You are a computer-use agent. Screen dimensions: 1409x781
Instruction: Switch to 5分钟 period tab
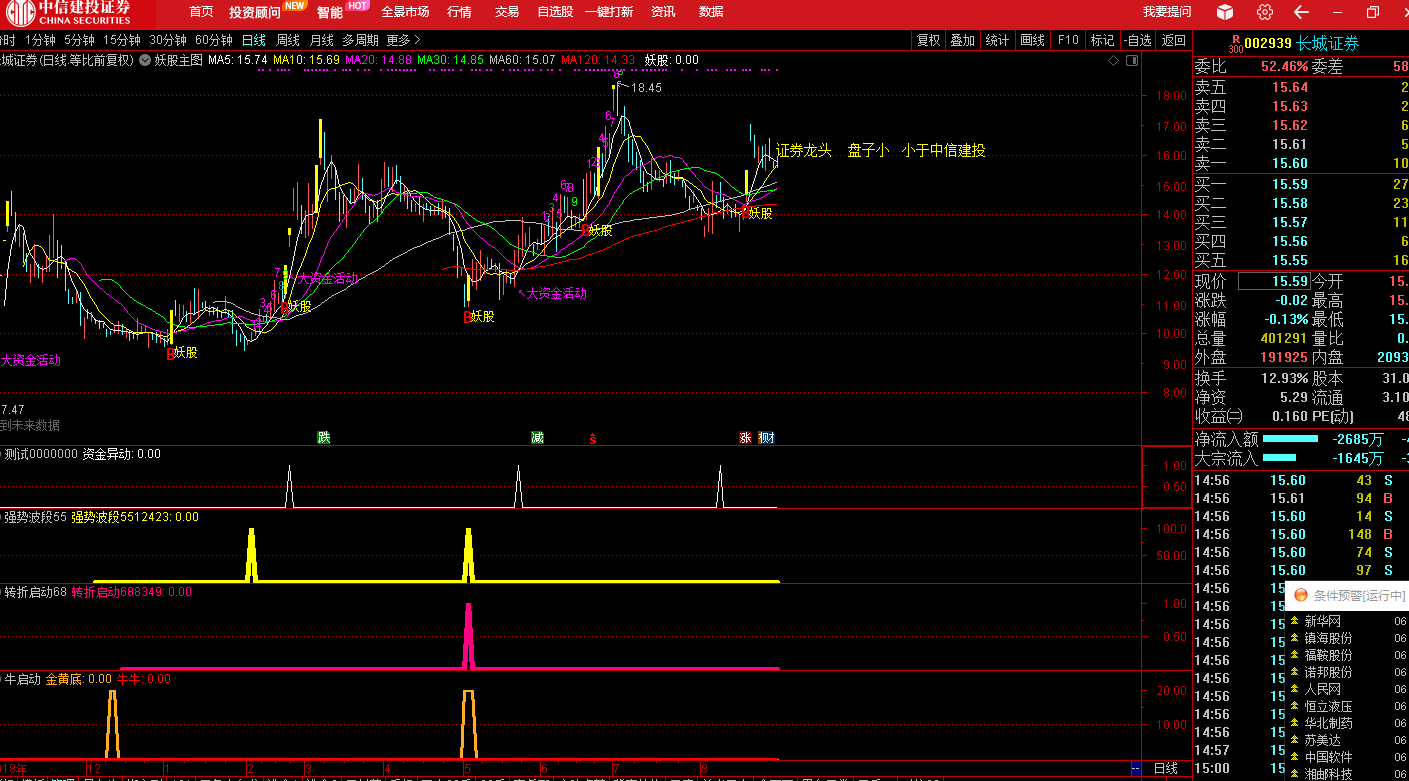(79, 41)
